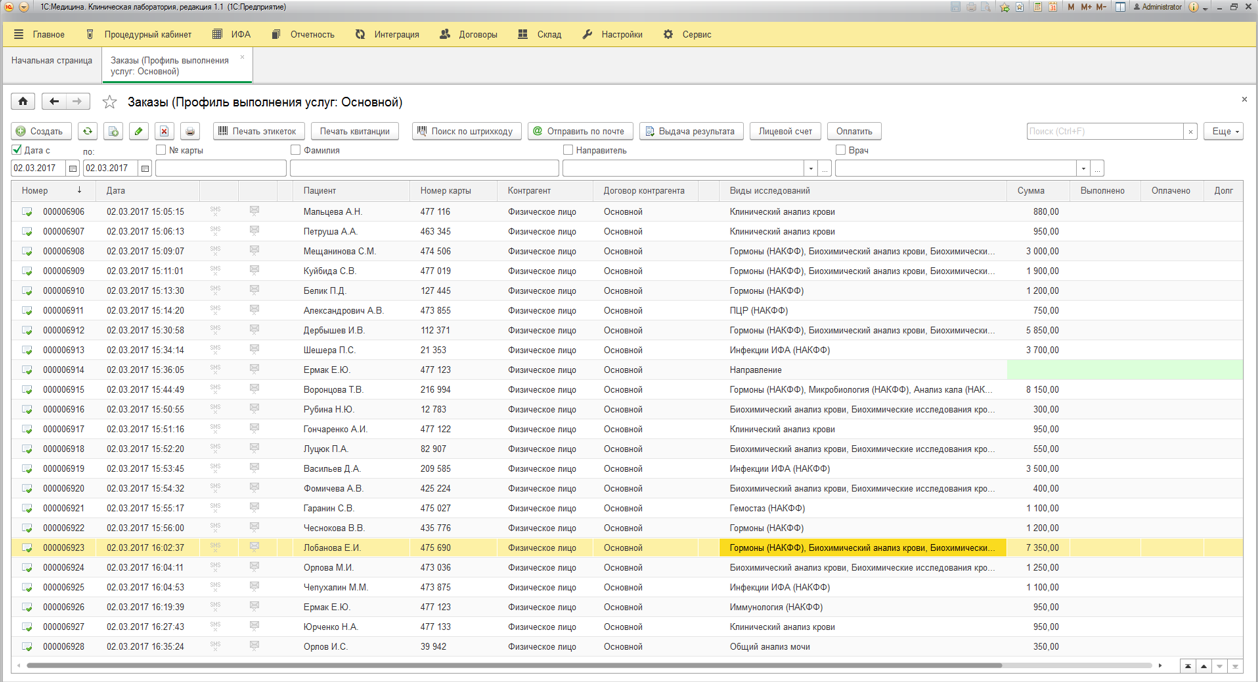Tick the Врач filter checkbox
This screenshot has height=682, width=1258.
[840, 150]
